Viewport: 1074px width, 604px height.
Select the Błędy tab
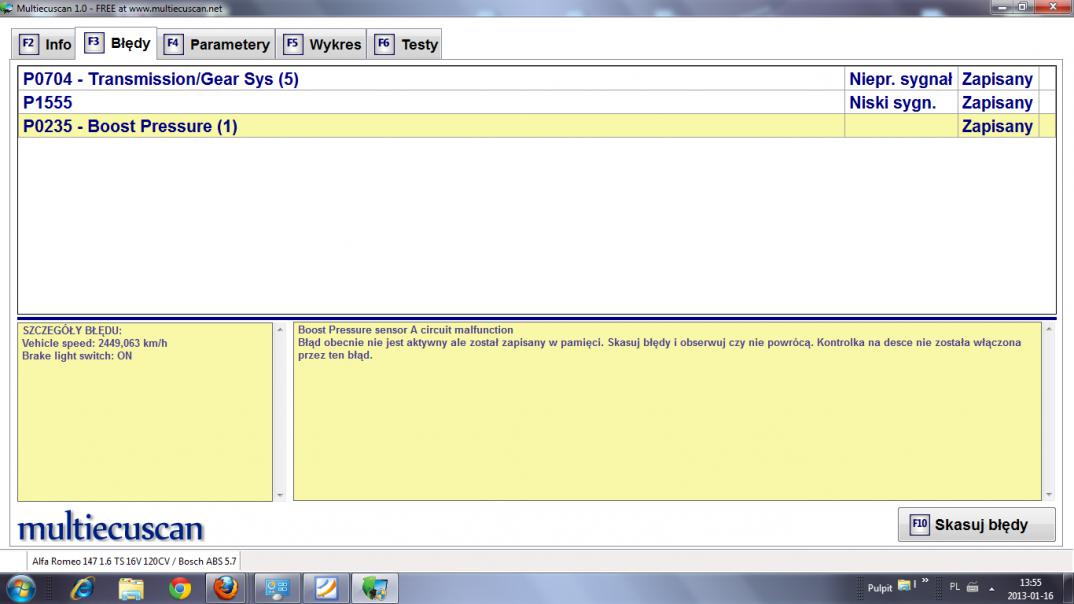pyautogui.click(x=117, y=43)
